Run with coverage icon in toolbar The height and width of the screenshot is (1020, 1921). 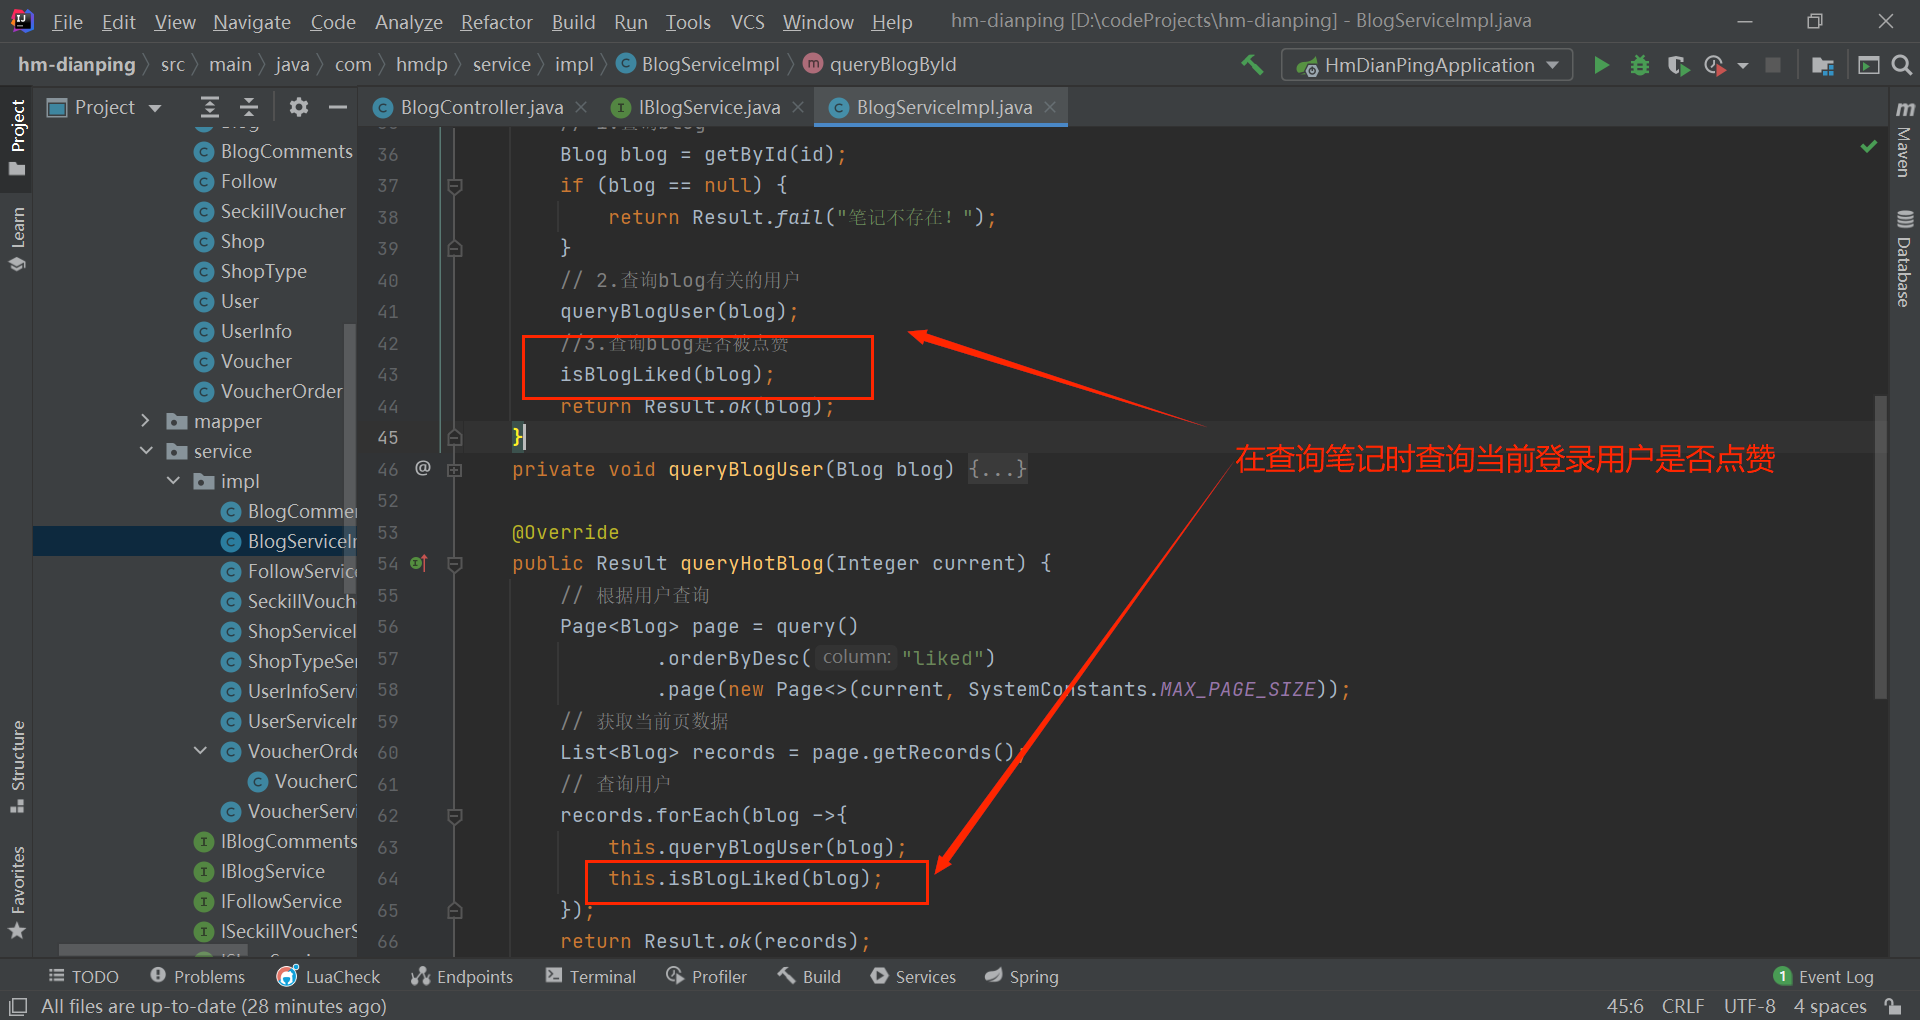[1678, 65]
